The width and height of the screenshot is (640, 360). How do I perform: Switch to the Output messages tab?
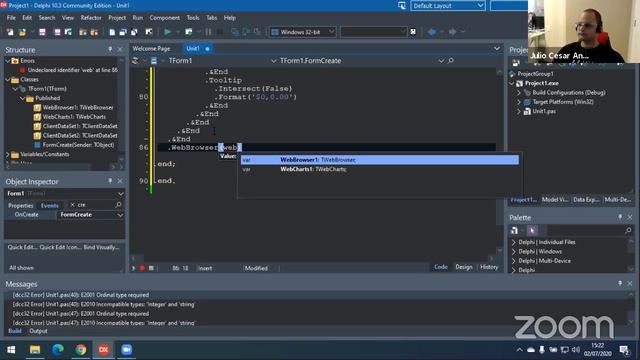click(38, 331)
